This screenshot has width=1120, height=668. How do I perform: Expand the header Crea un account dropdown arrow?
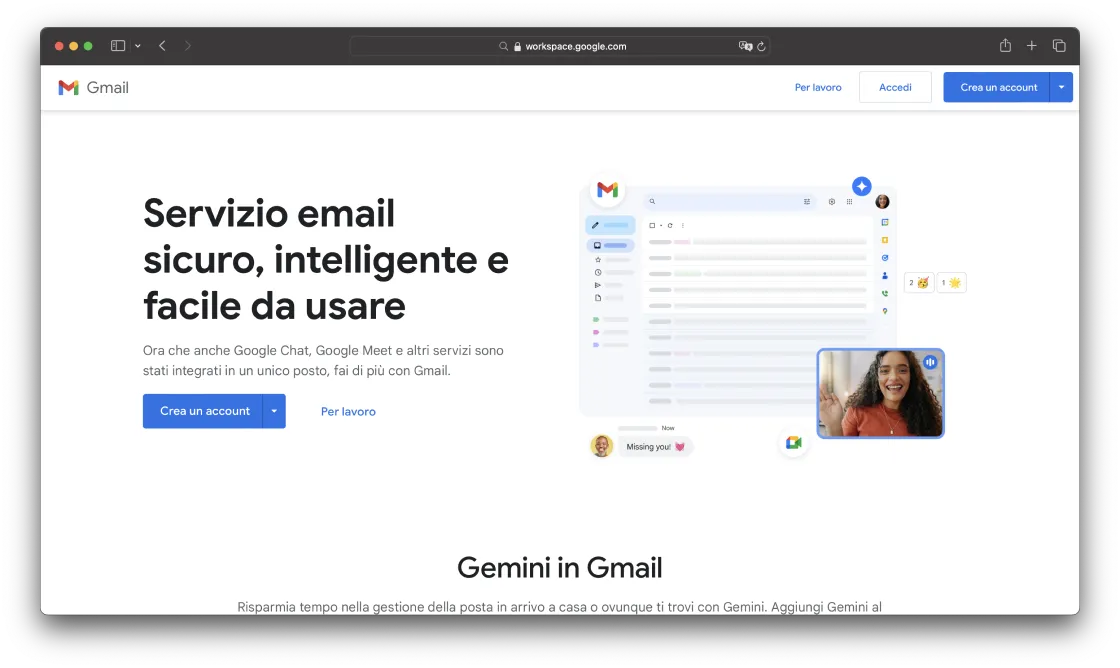[1061, 87]
